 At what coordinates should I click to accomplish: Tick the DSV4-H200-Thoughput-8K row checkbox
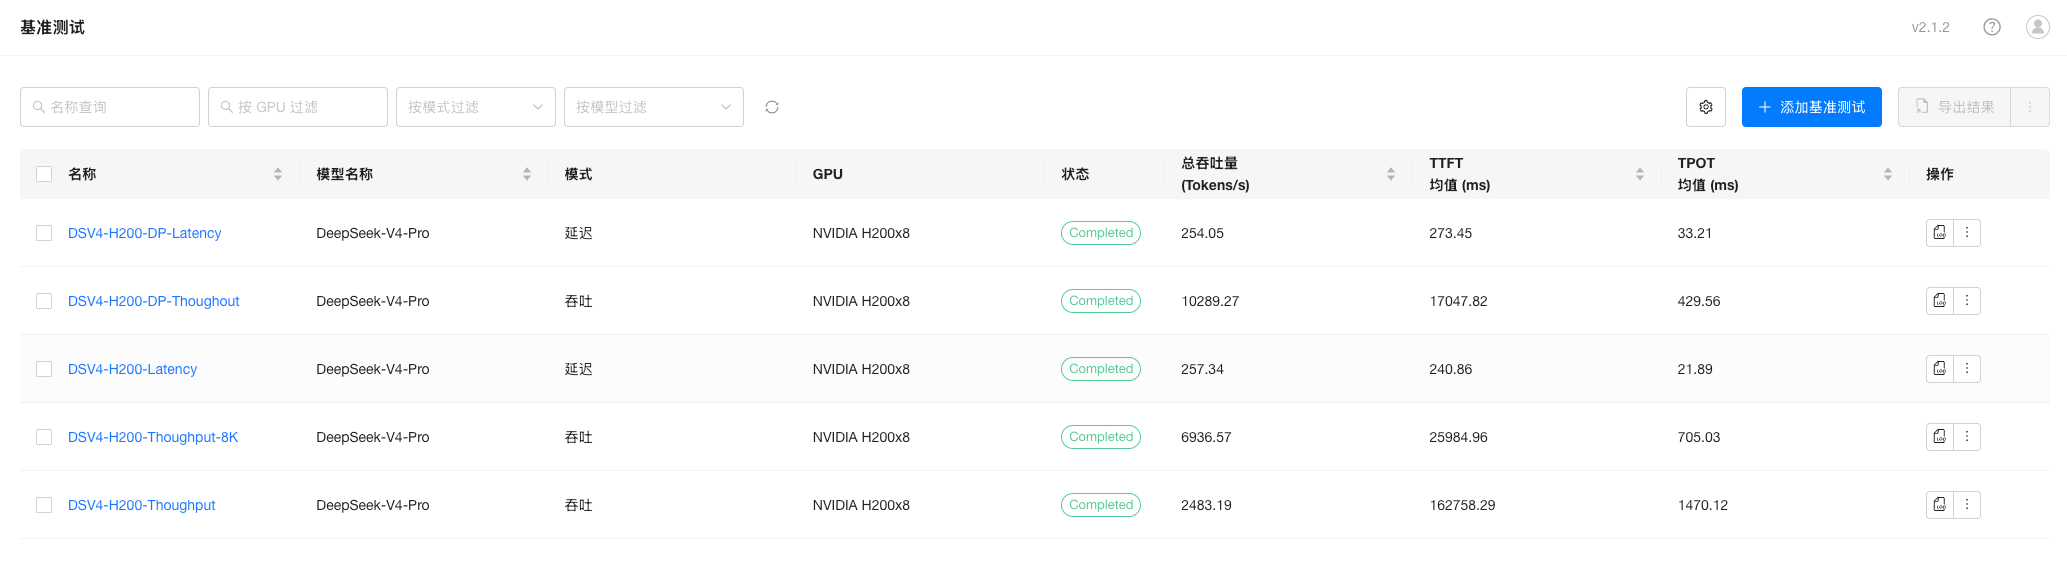click(44, 437)
